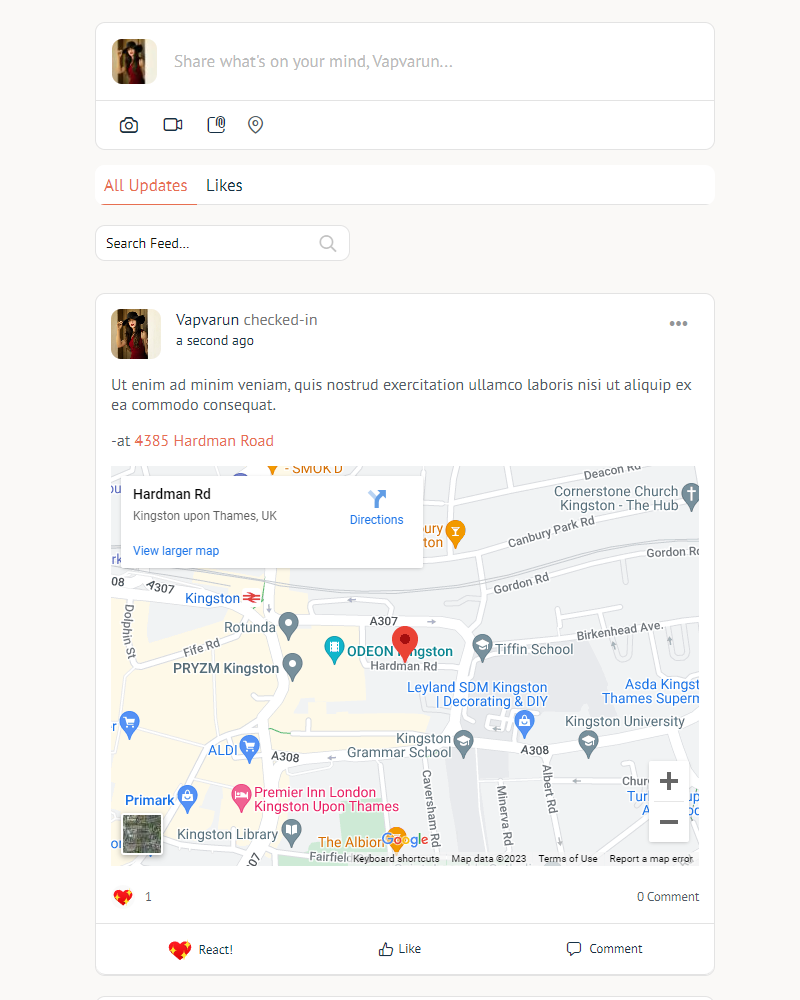Click the Comment button

tap(605, 949)
